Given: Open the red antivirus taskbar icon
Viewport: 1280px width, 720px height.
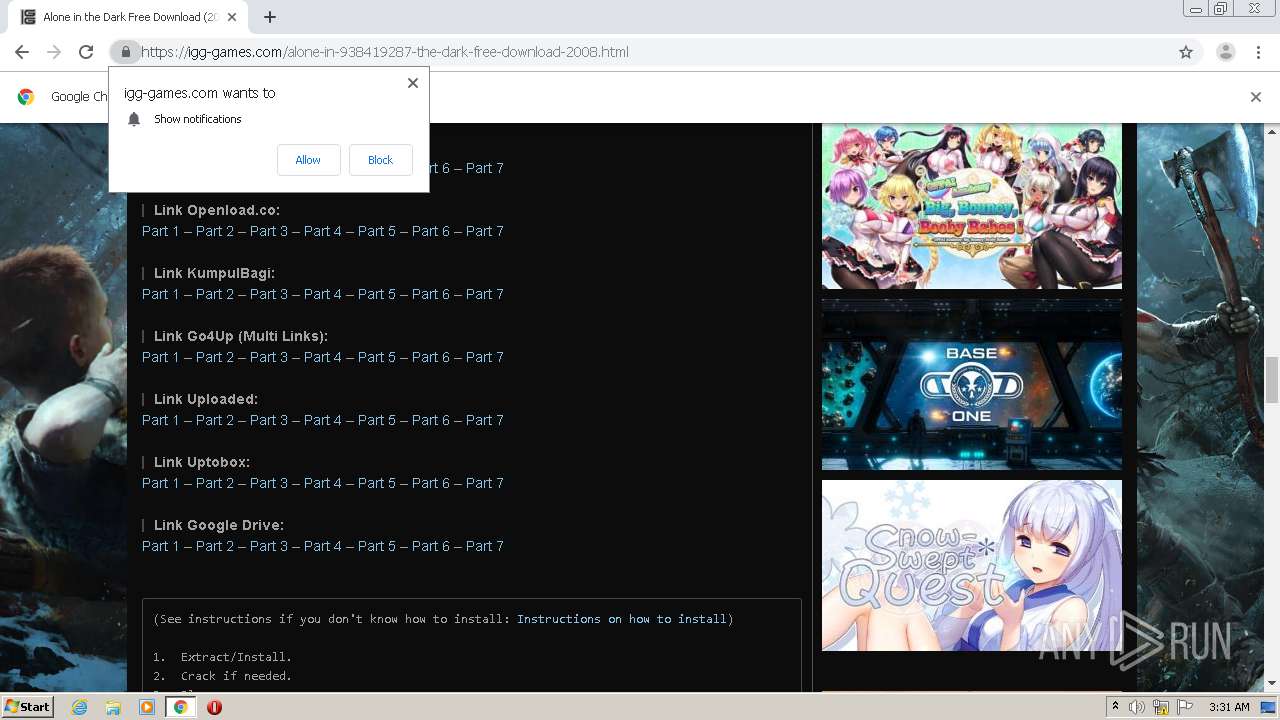Looking at the screenshot, I should click(214, 707).
